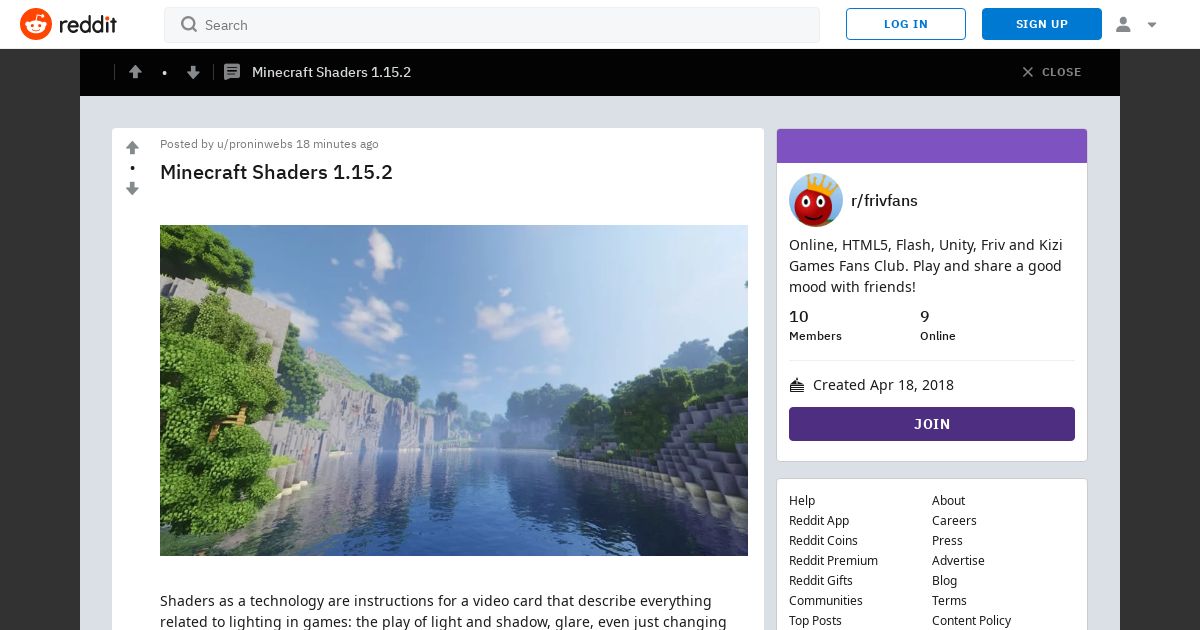Click the '18 minutes ago' timestamp
1200x630 pixels.
pos(337,144)
